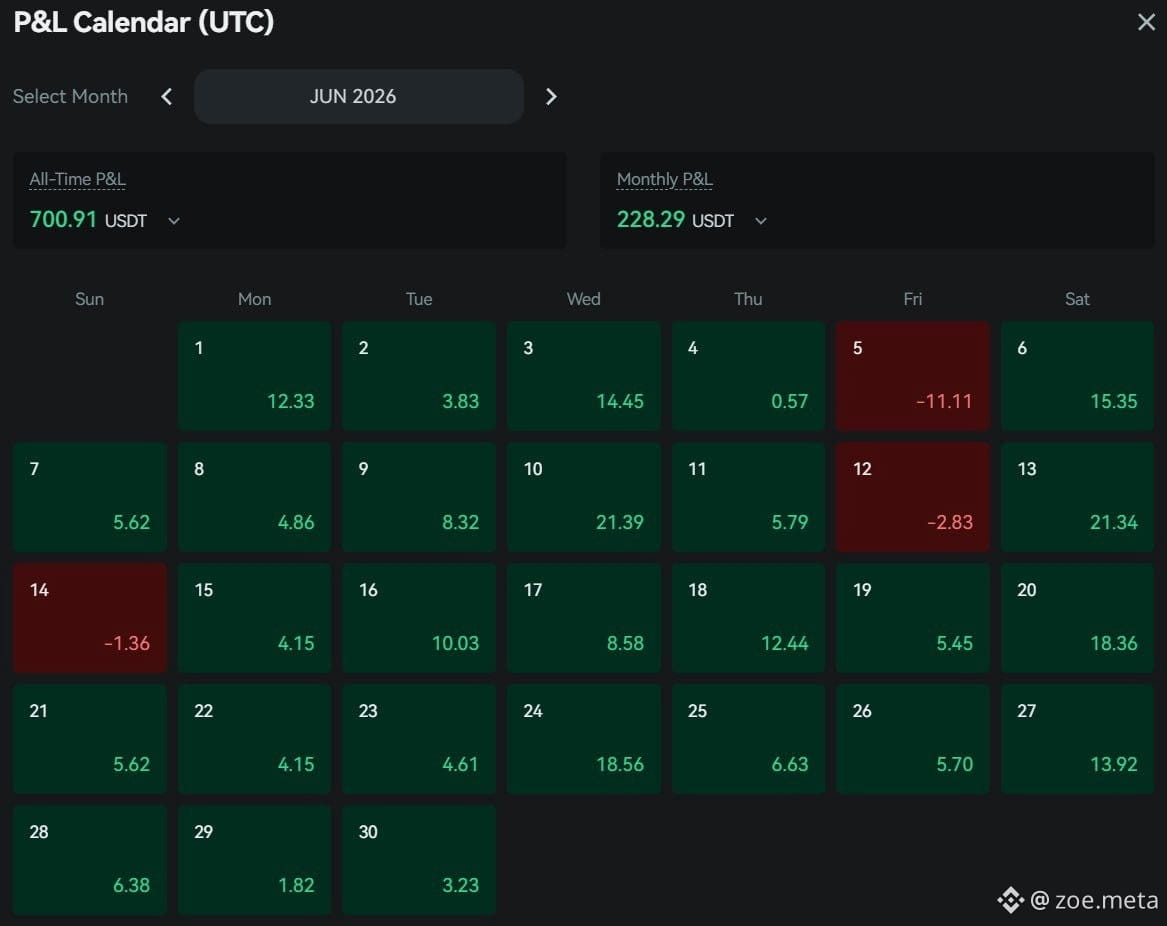Click the Wed column header
The width and height of the screenshot is (1167, 926).
tap(584, 299)
